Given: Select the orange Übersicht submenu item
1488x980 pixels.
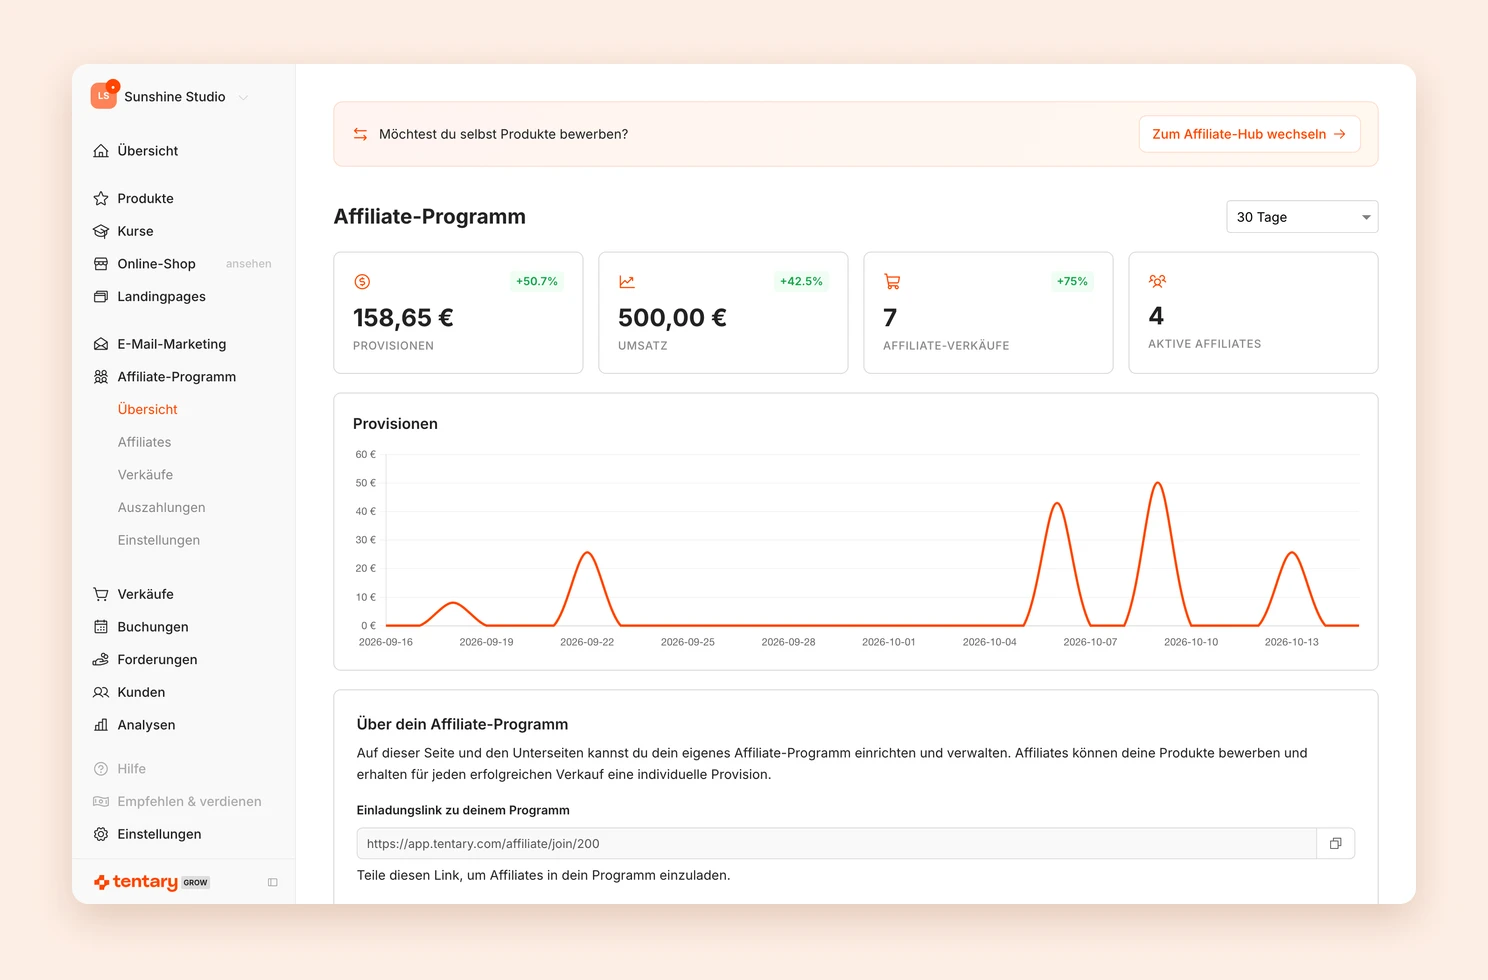Looking at the screenshot, I should pos(147,409).
